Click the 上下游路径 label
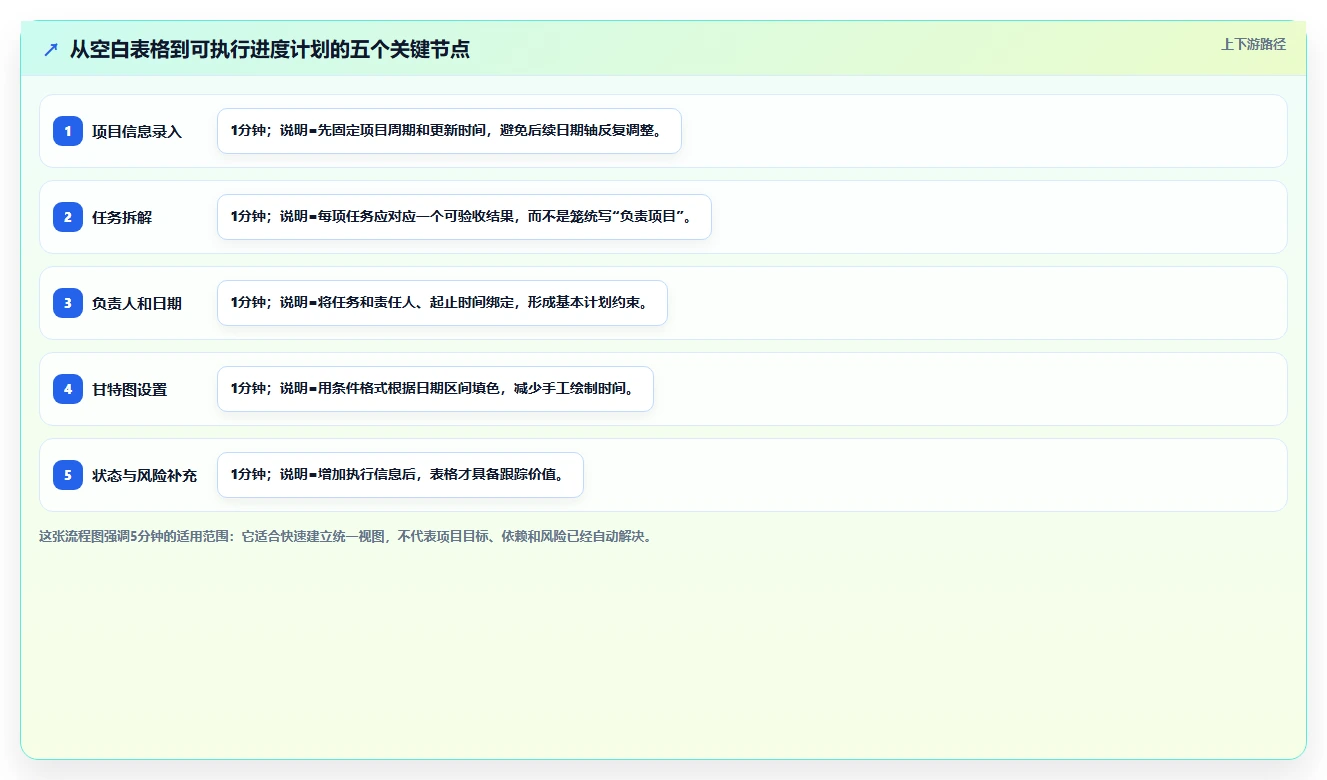This screenshot has width=1327, height=780. (1253, 44)
